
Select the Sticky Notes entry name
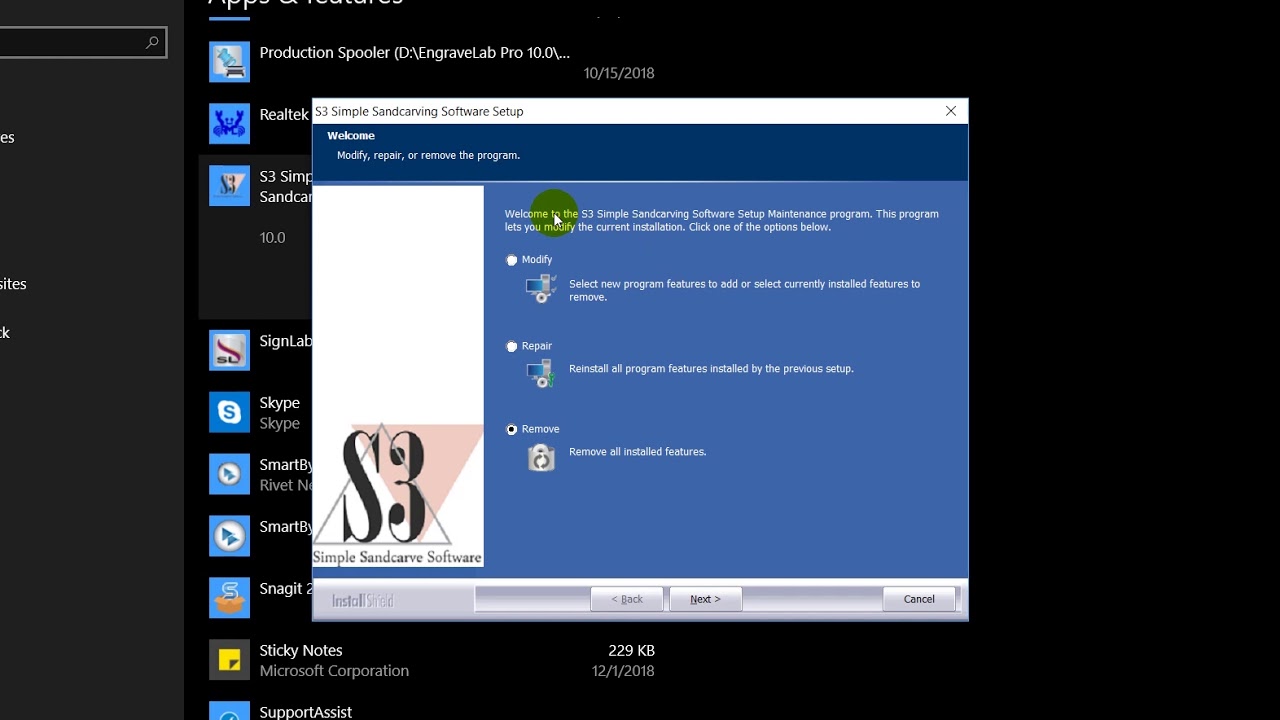301,650
